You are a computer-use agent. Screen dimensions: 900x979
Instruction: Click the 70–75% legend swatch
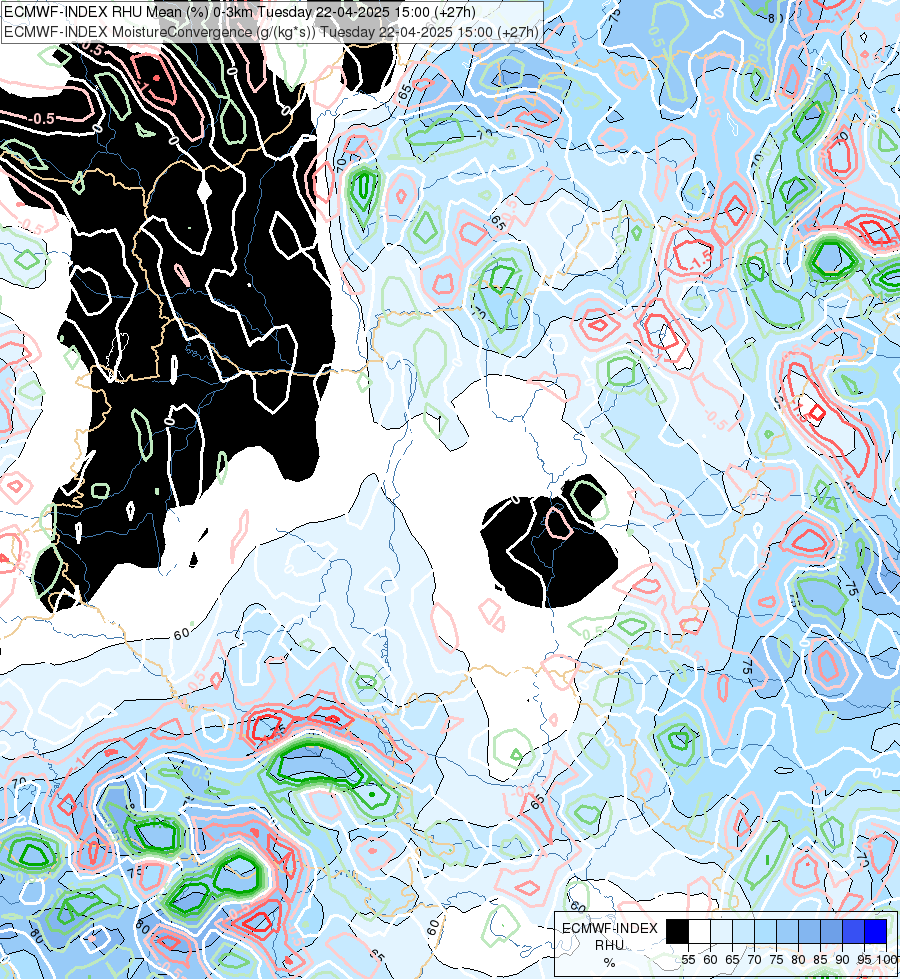click(765, 931)
